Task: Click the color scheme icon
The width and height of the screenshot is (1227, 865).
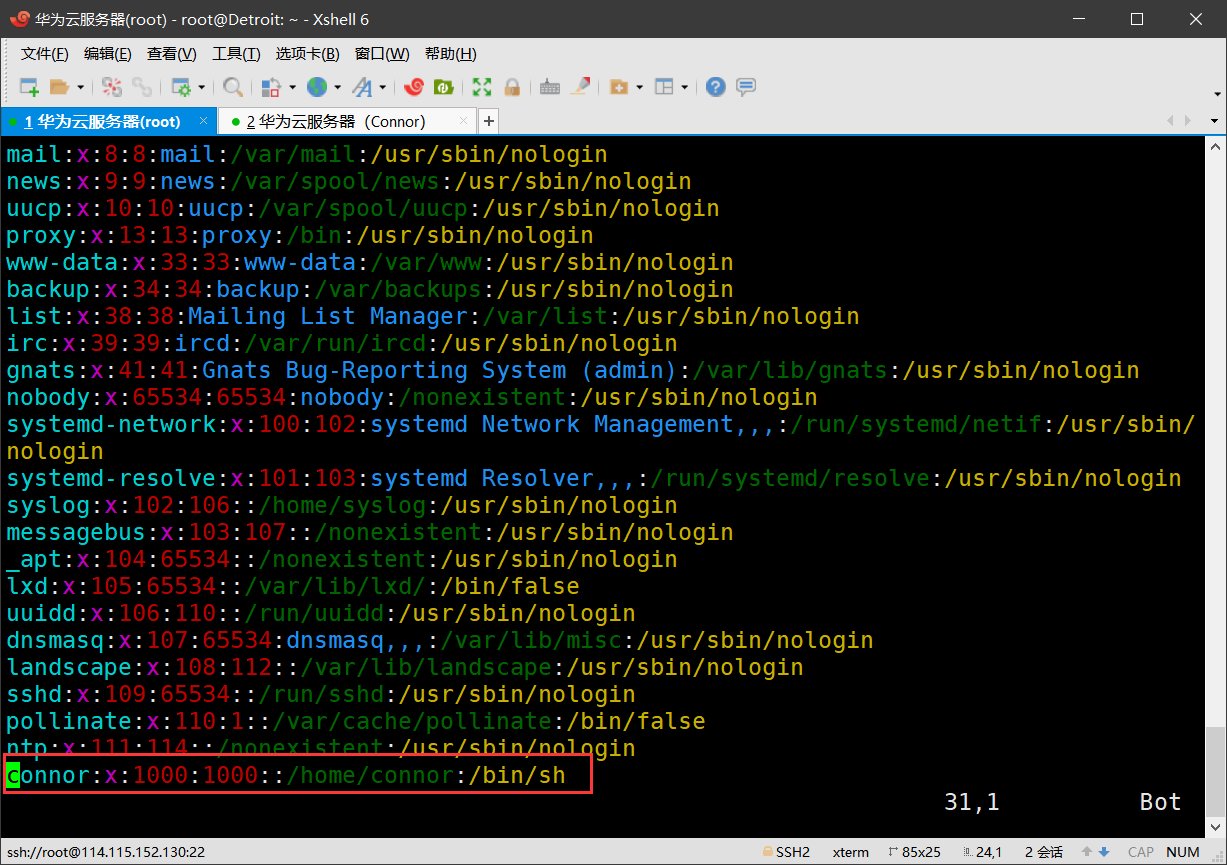Action: pos(270,87)
